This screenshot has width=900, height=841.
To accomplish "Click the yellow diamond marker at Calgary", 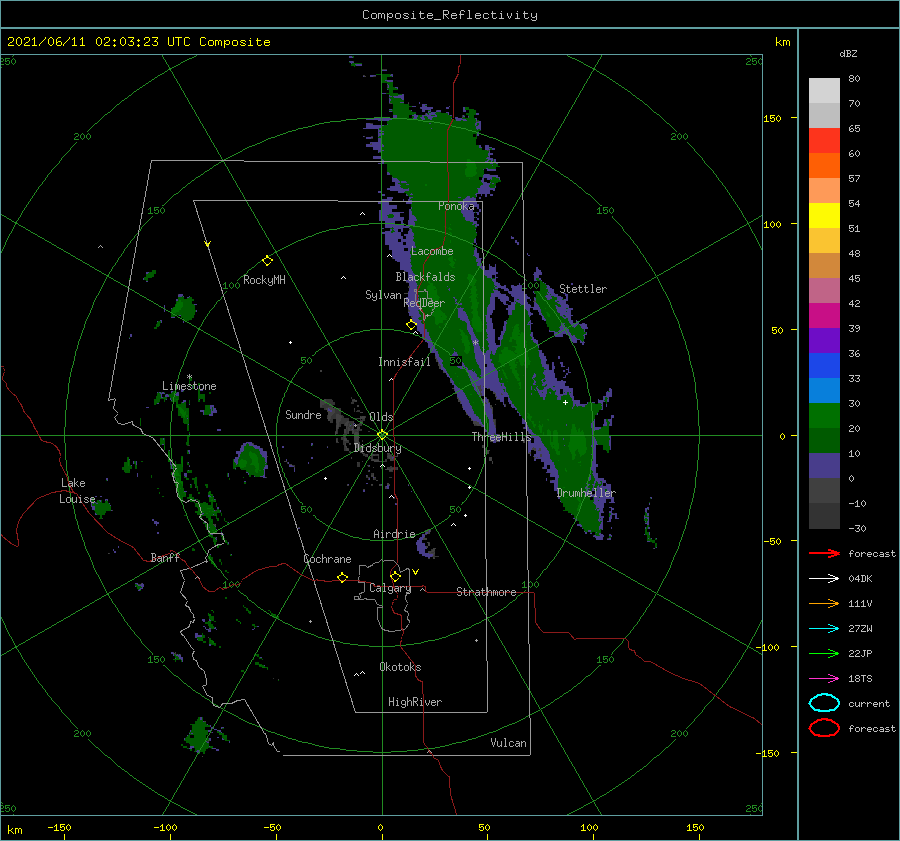I will click(395, 576).
